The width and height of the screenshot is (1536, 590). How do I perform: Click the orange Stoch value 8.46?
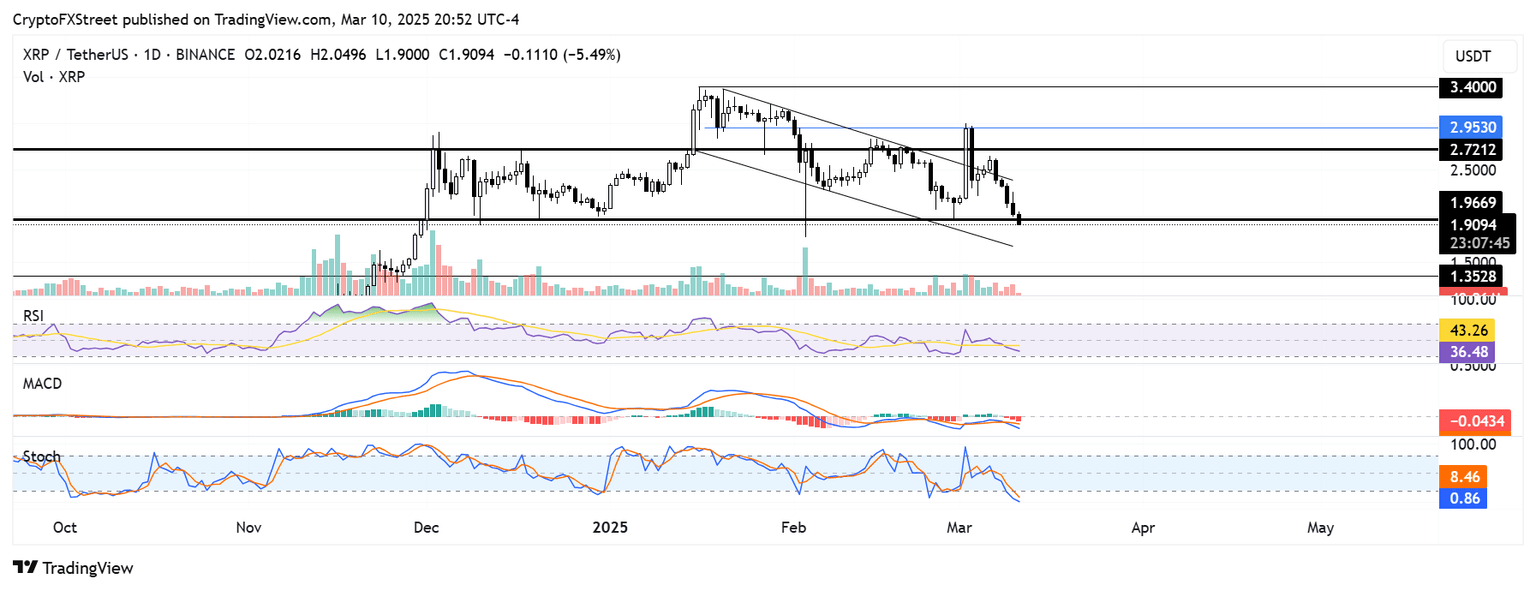pyautogui.click(x=1463, y=477)
